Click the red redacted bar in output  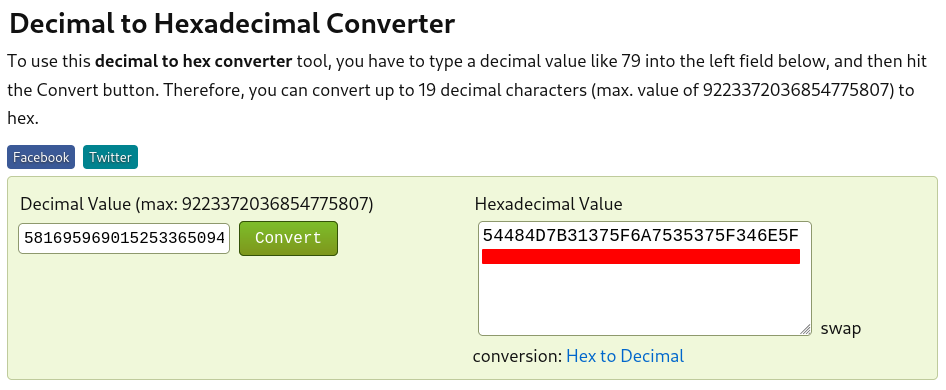tap(641, 257)
